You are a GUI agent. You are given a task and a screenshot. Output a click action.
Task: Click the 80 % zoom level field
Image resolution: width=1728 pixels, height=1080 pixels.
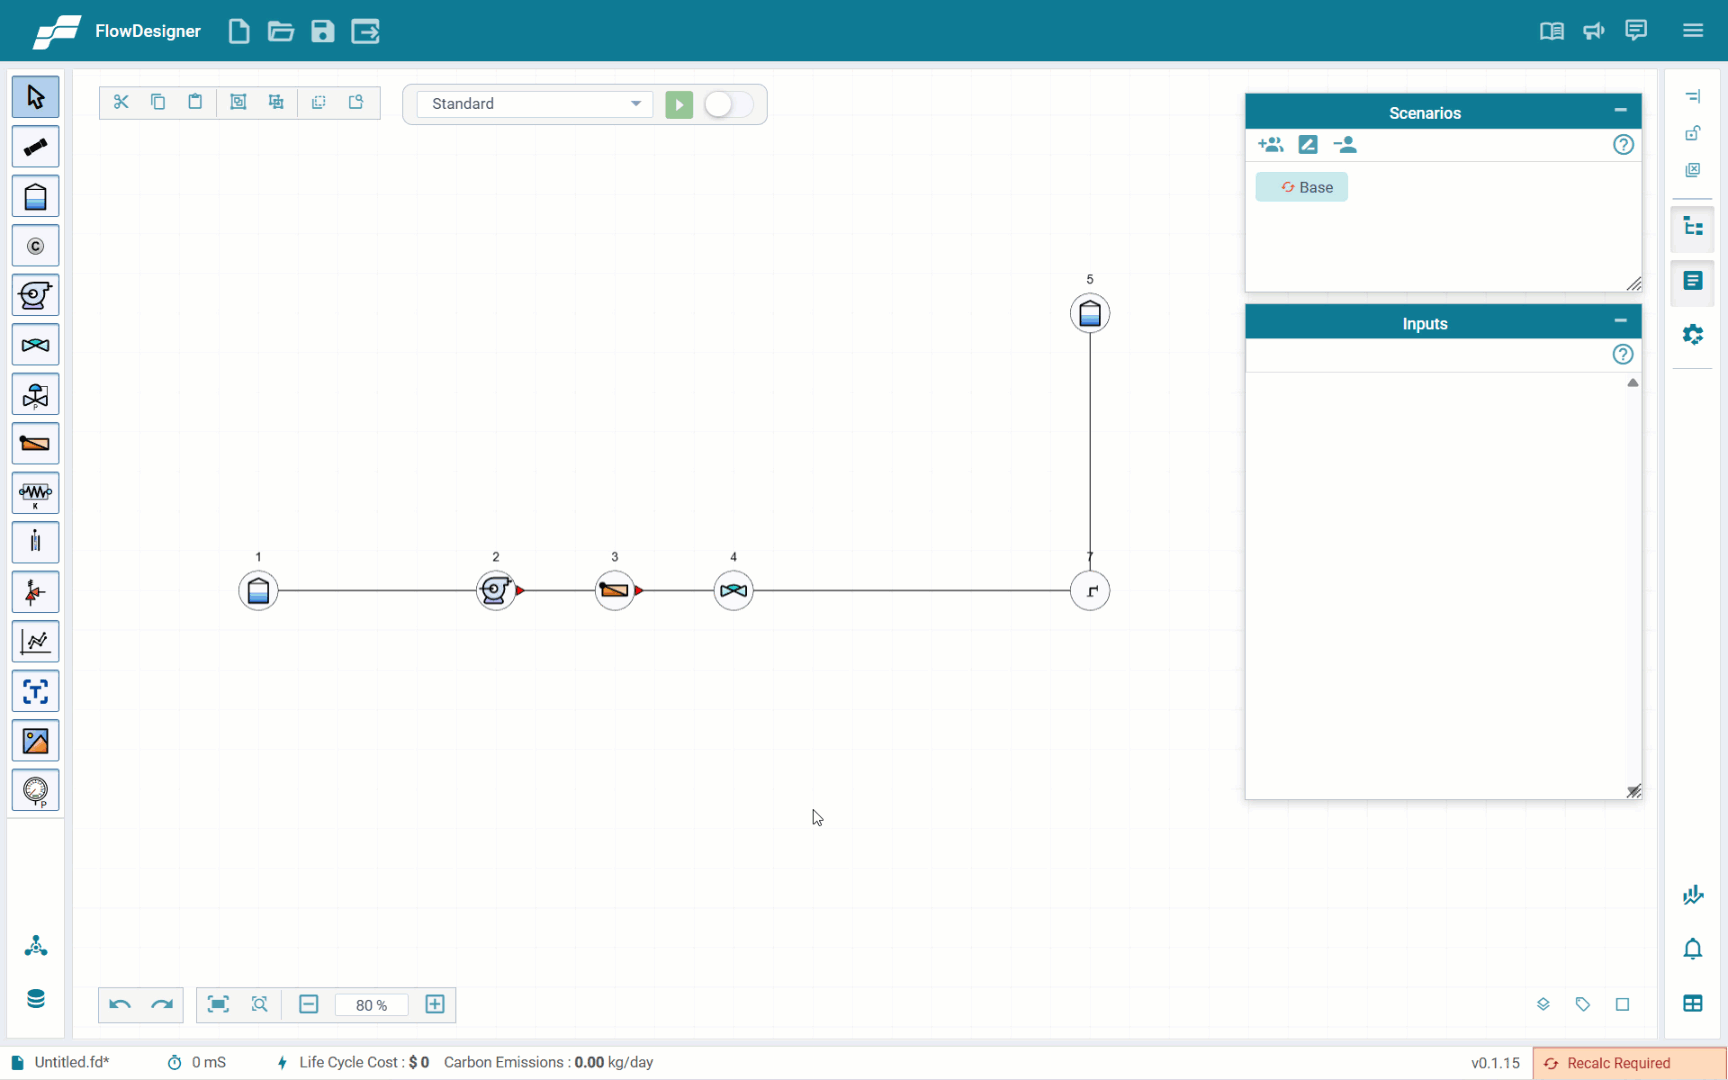(x=371, y=1005)
